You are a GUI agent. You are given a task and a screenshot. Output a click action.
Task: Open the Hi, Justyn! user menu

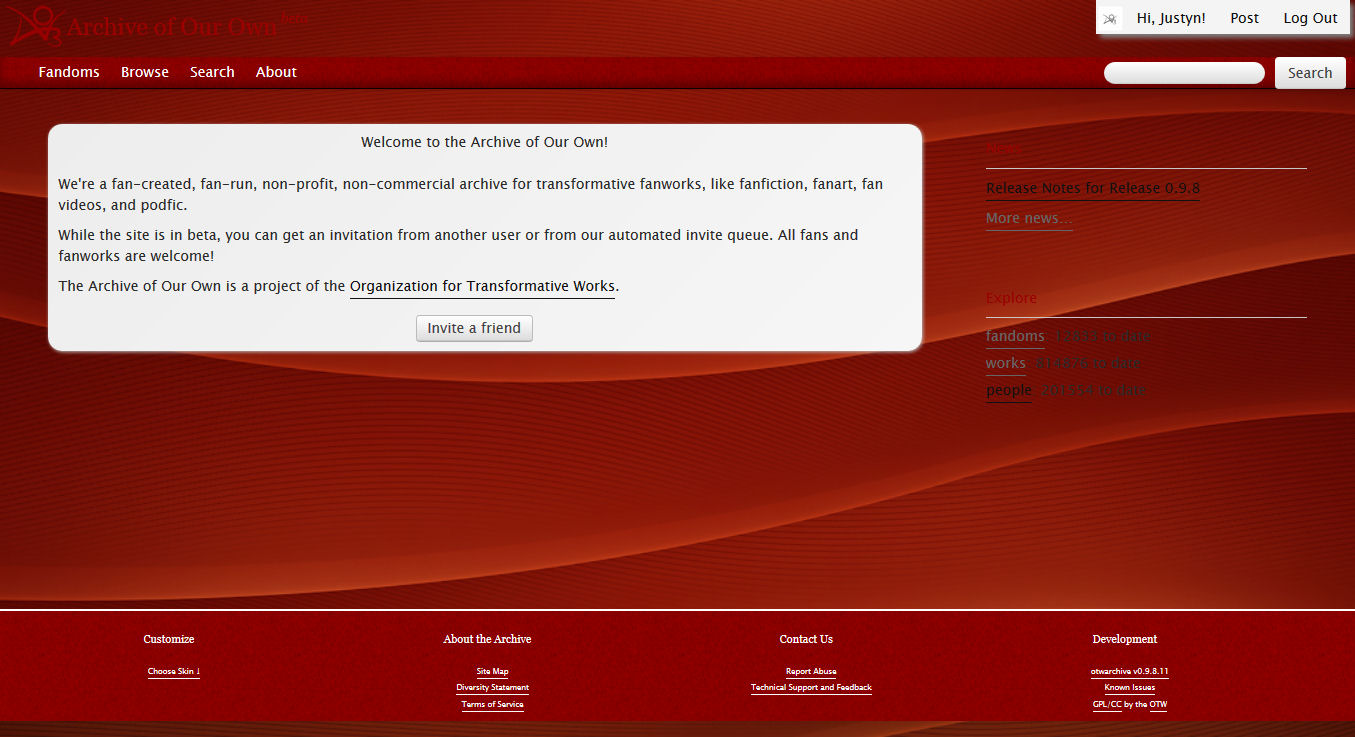(1171, 18)
